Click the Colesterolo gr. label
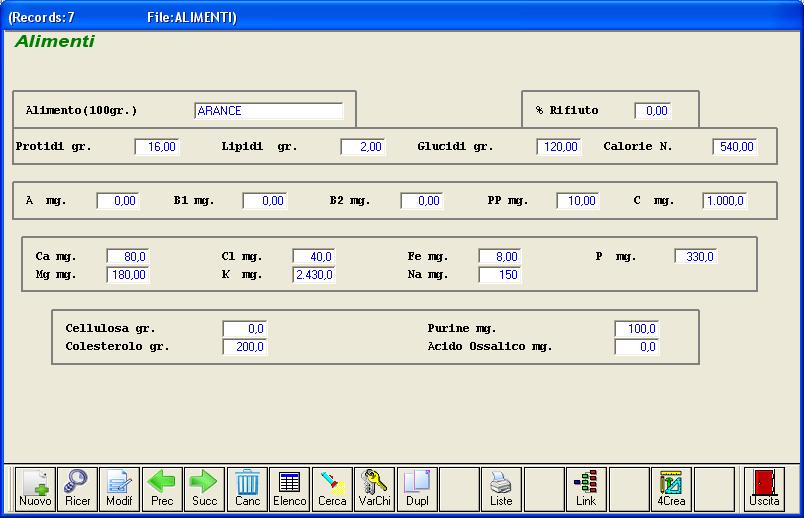 pyautogui.click(x=117, y=347)
